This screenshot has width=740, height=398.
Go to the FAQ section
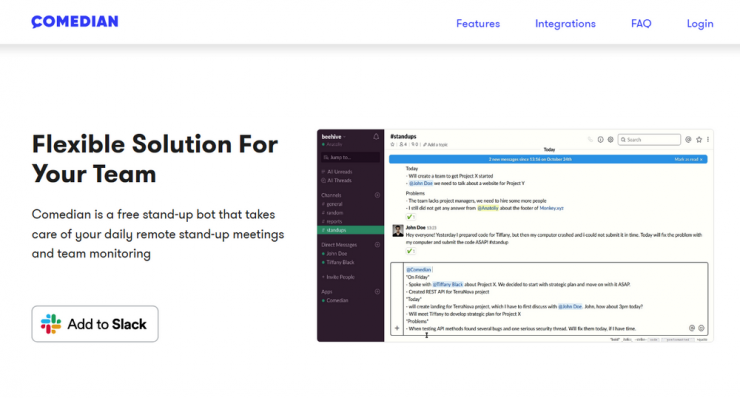[x=641, y=24]
